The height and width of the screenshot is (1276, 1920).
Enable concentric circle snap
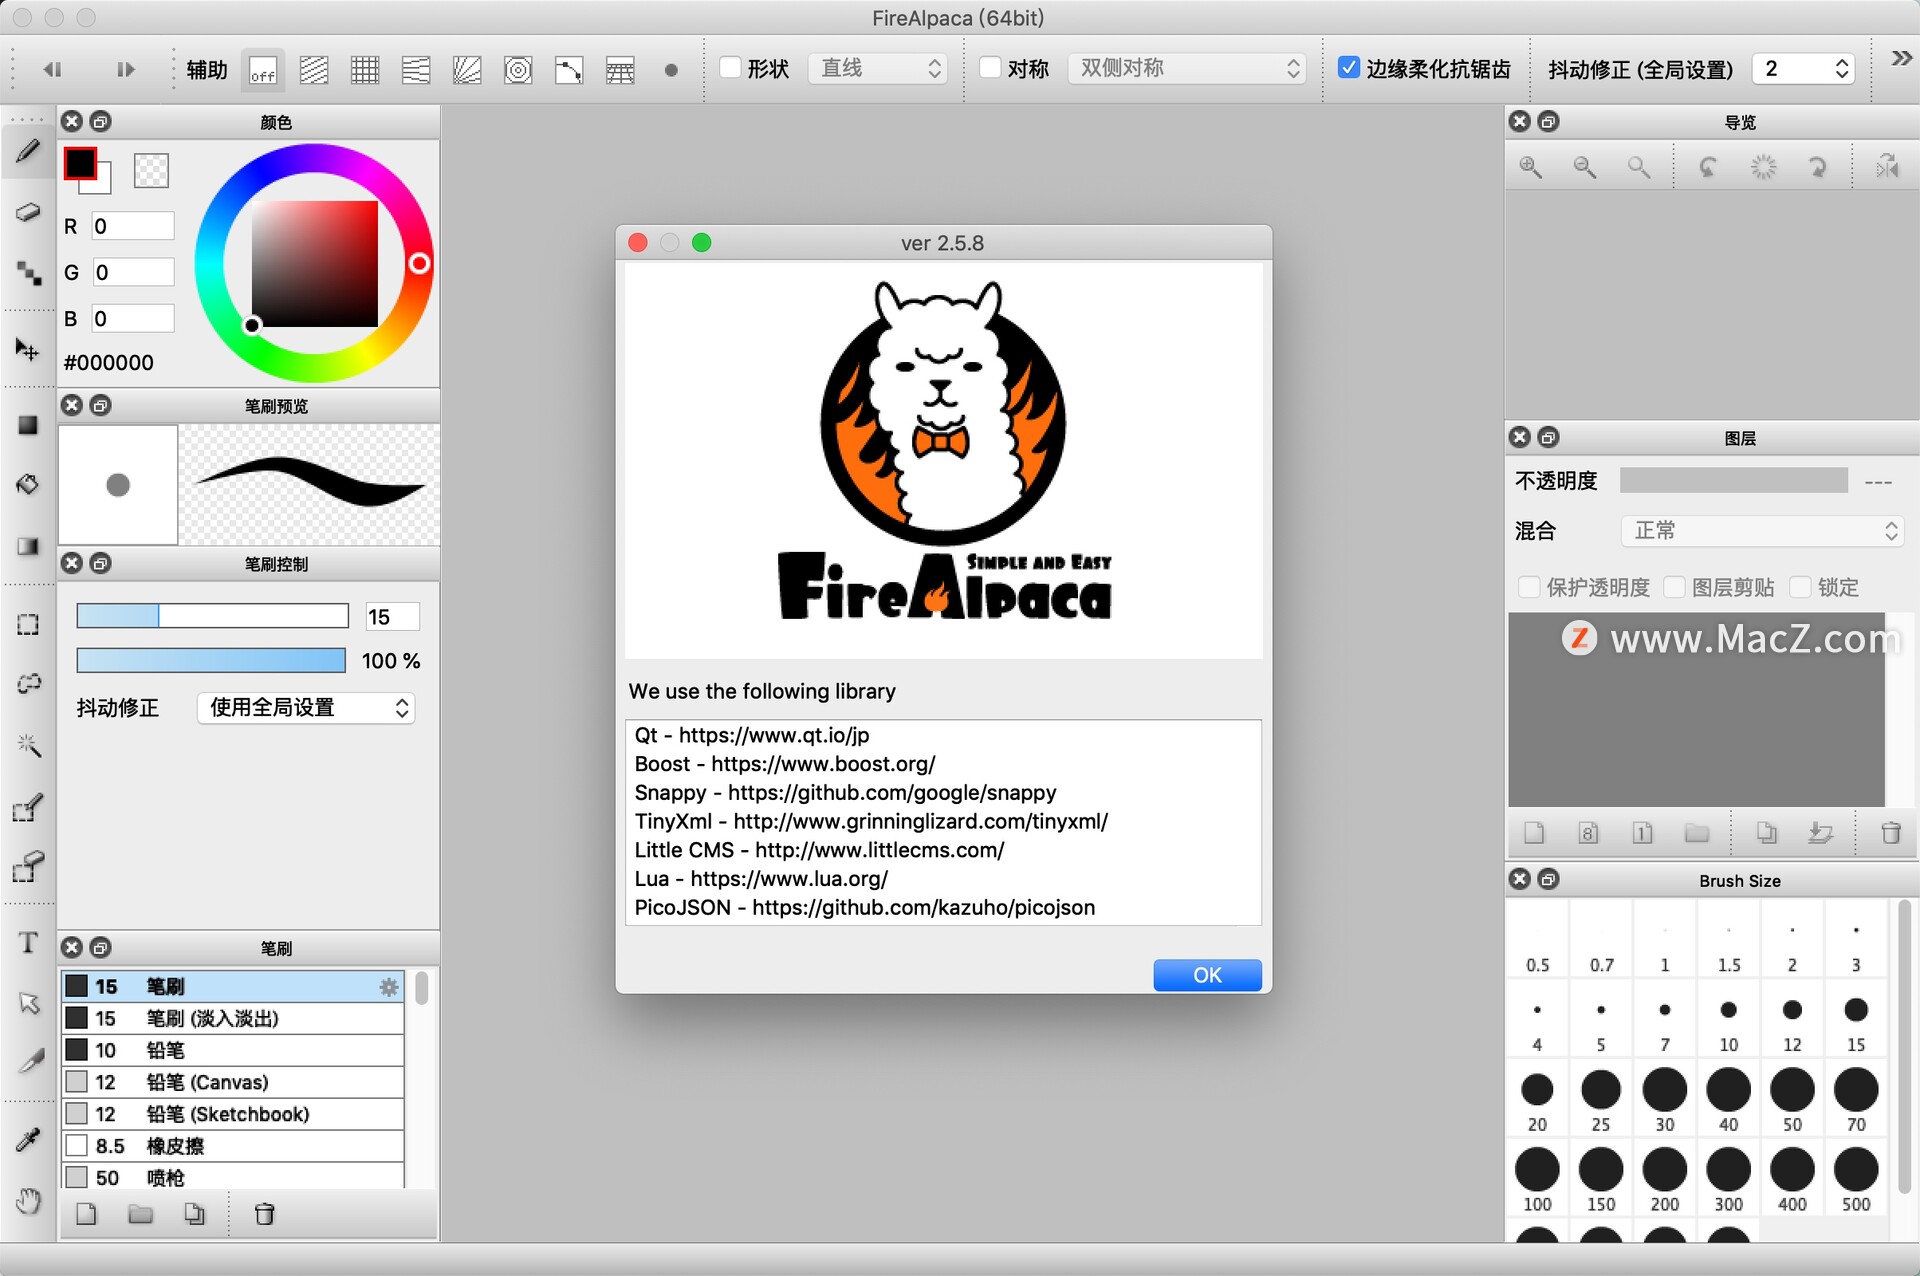pos(518,70)
